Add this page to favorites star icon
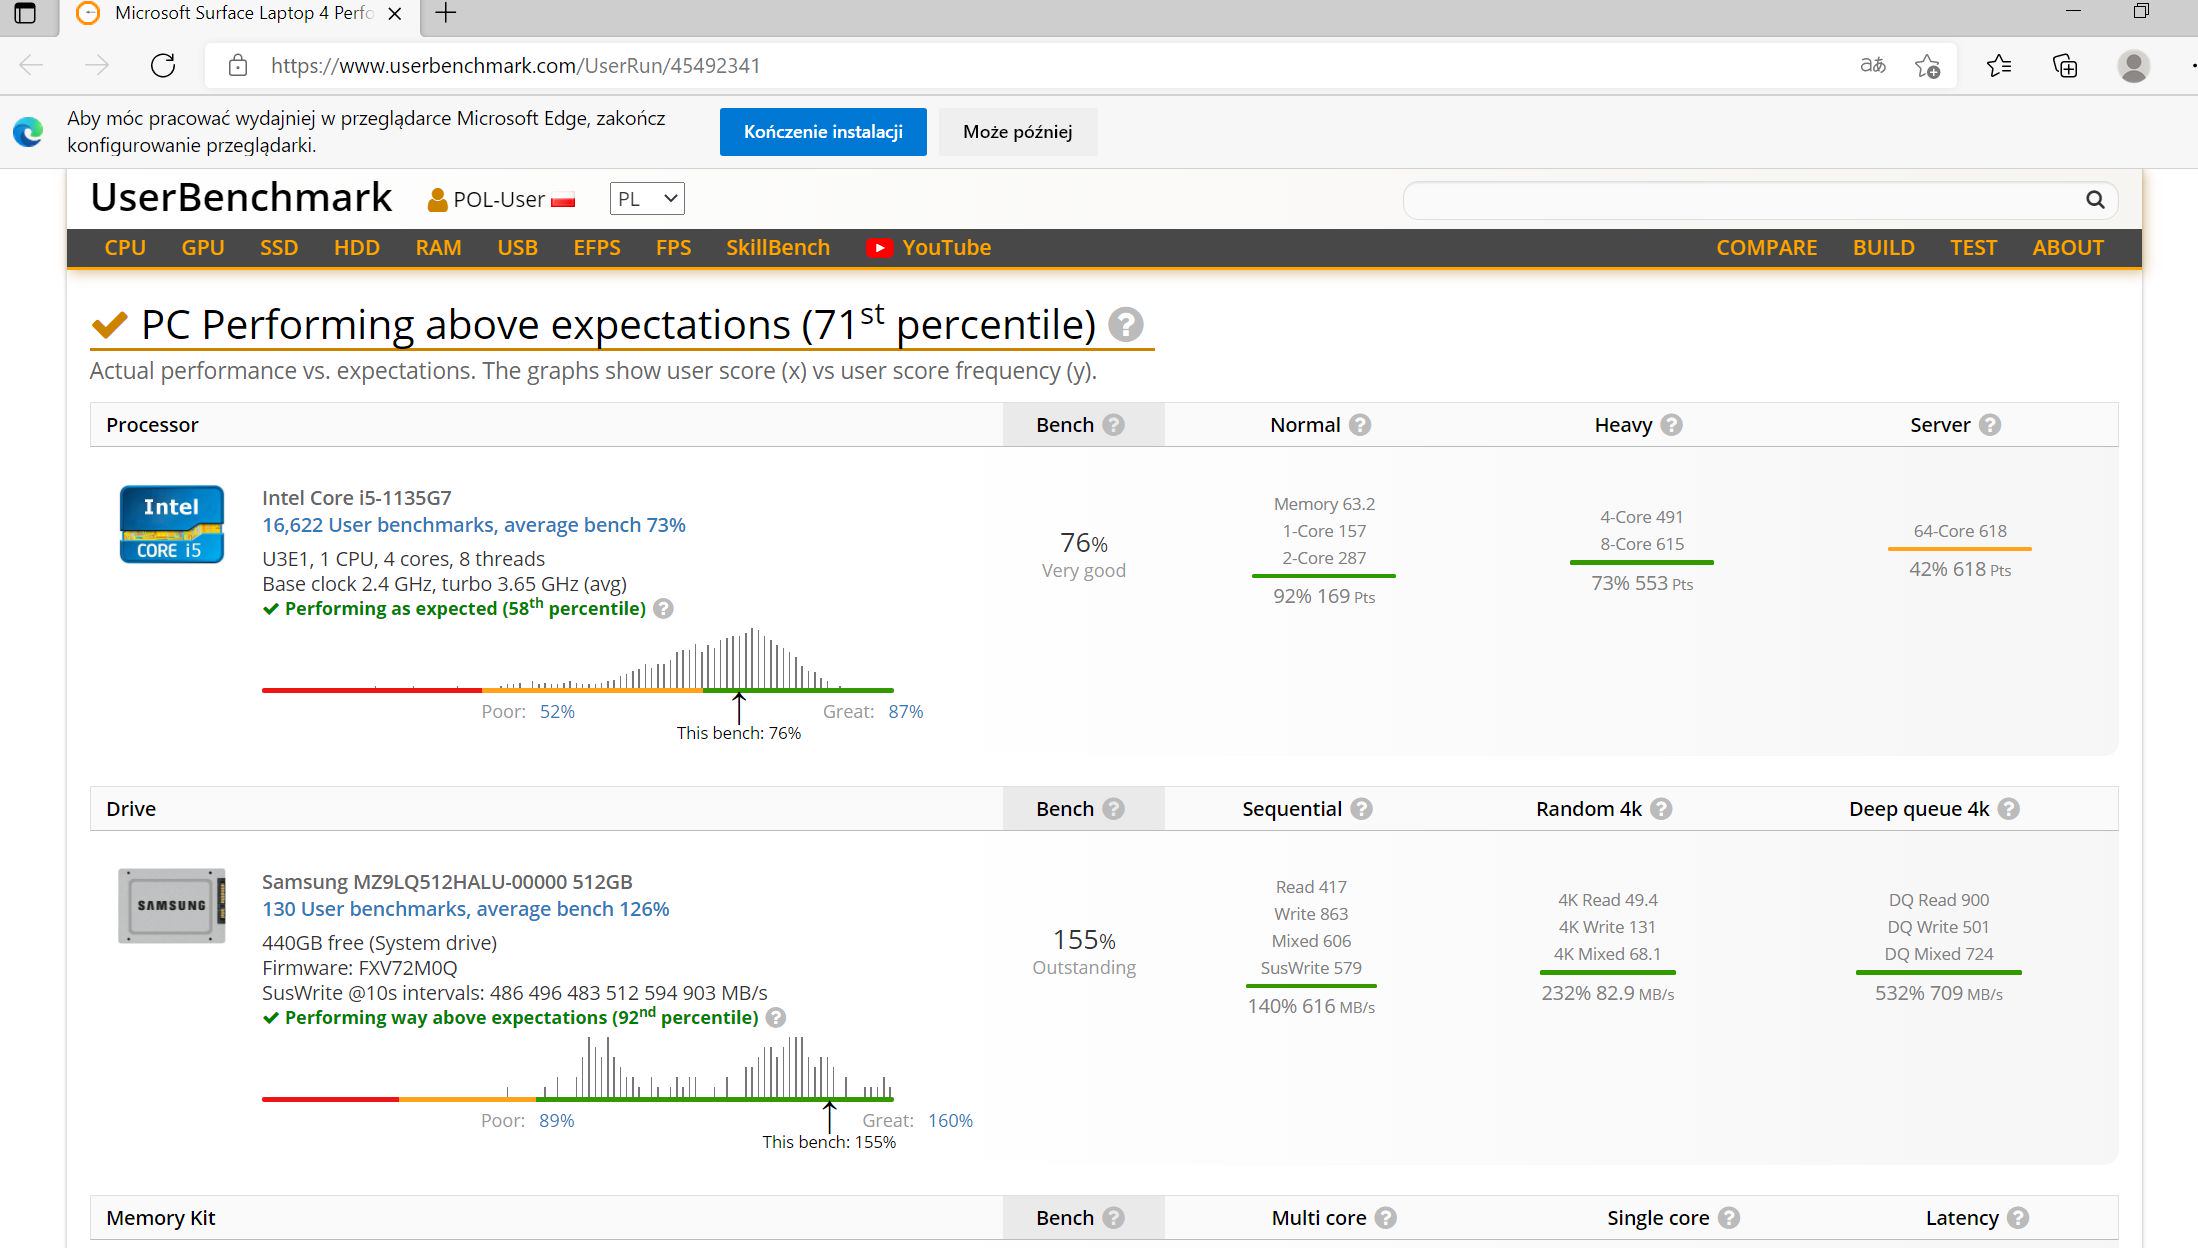2198x1248 pixels. [x=1927, y=66]
